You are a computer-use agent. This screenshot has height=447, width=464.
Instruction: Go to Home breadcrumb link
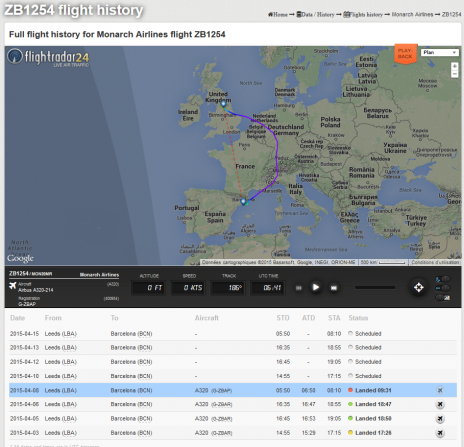[278, 14]
